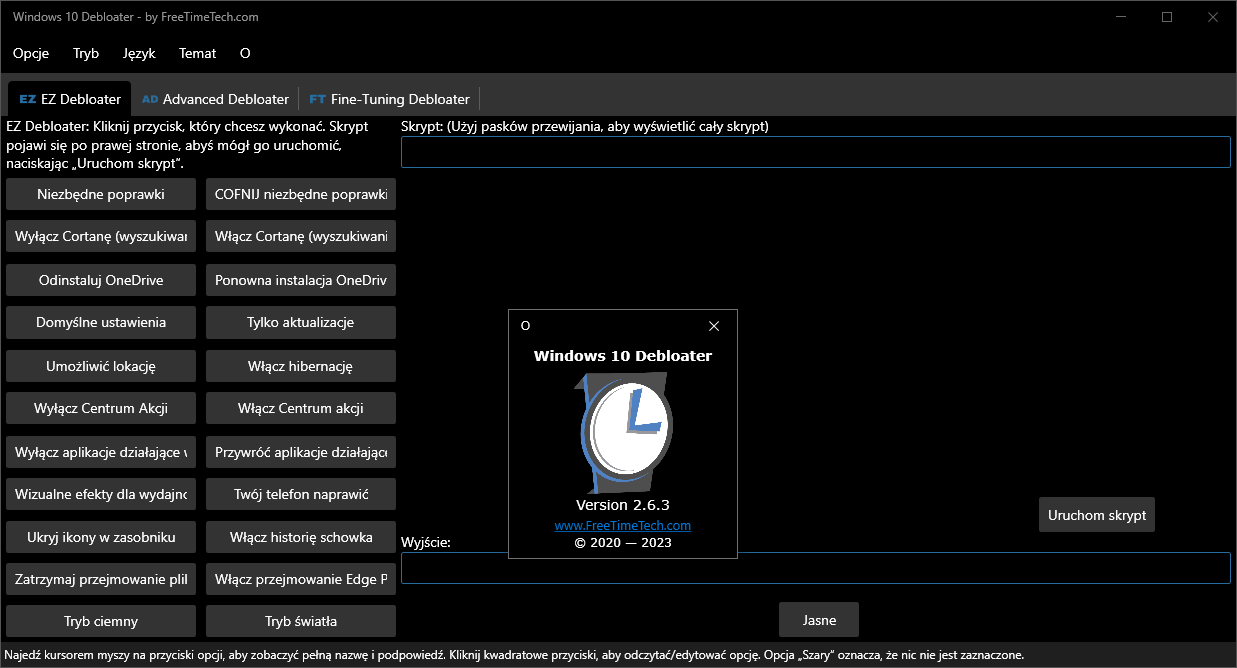Viewport: 1237px width, 668px height.
Task: Open the O menu
Action: pos(245,53)
